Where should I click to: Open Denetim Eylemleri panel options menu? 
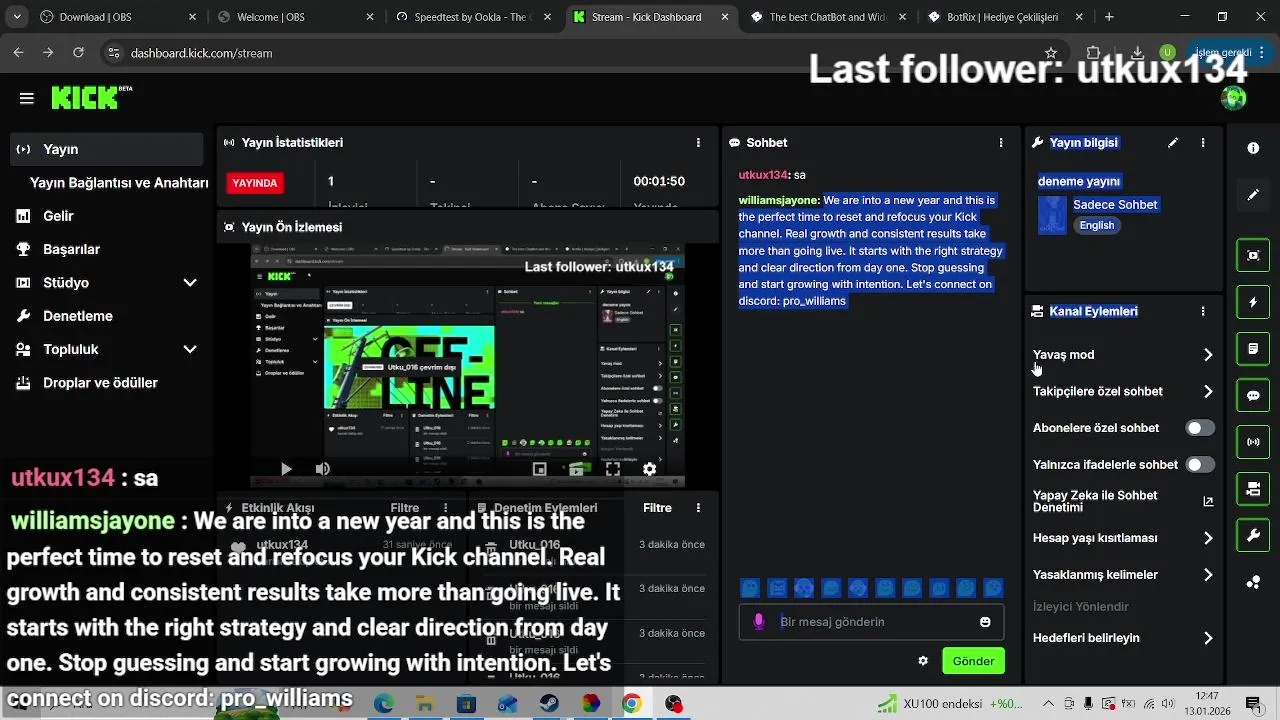click(698, 508)
